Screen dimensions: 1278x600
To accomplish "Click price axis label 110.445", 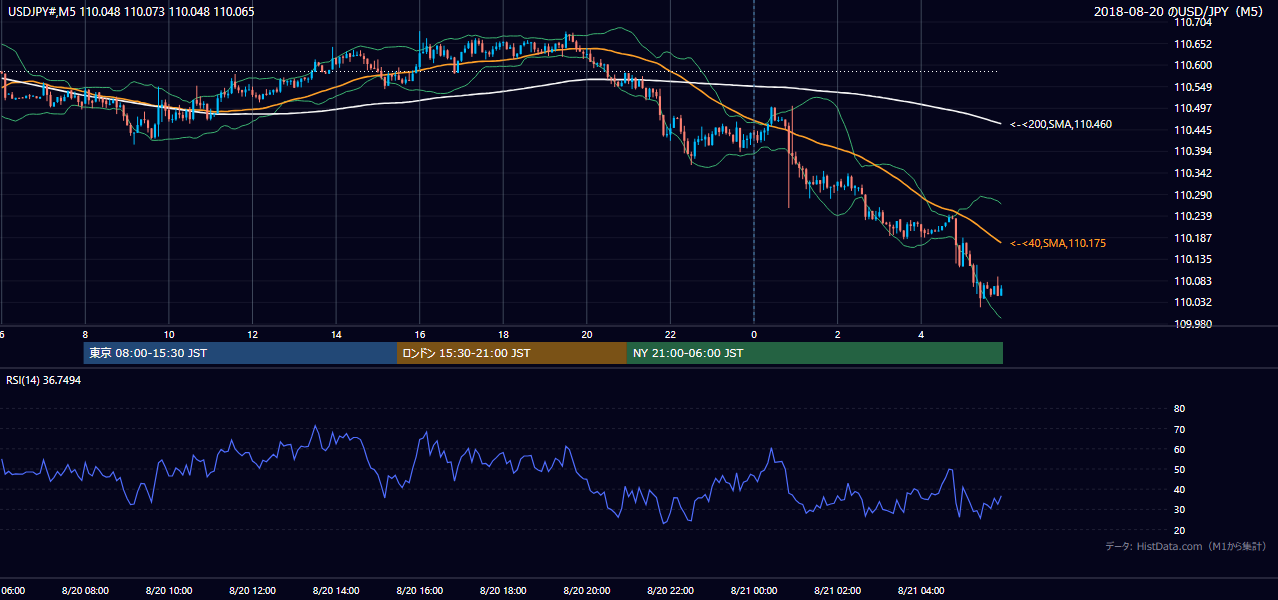I will 1193,130.
